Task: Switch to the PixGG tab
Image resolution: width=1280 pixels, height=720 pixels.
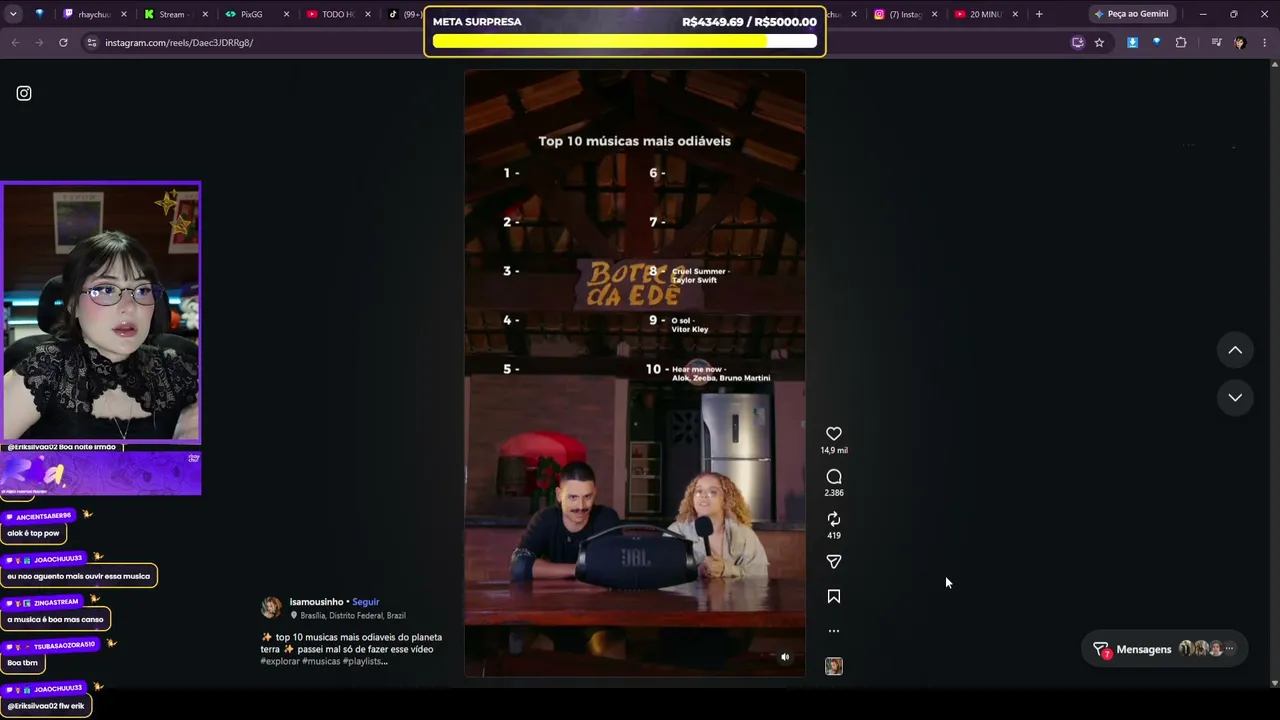Action: 255,14
